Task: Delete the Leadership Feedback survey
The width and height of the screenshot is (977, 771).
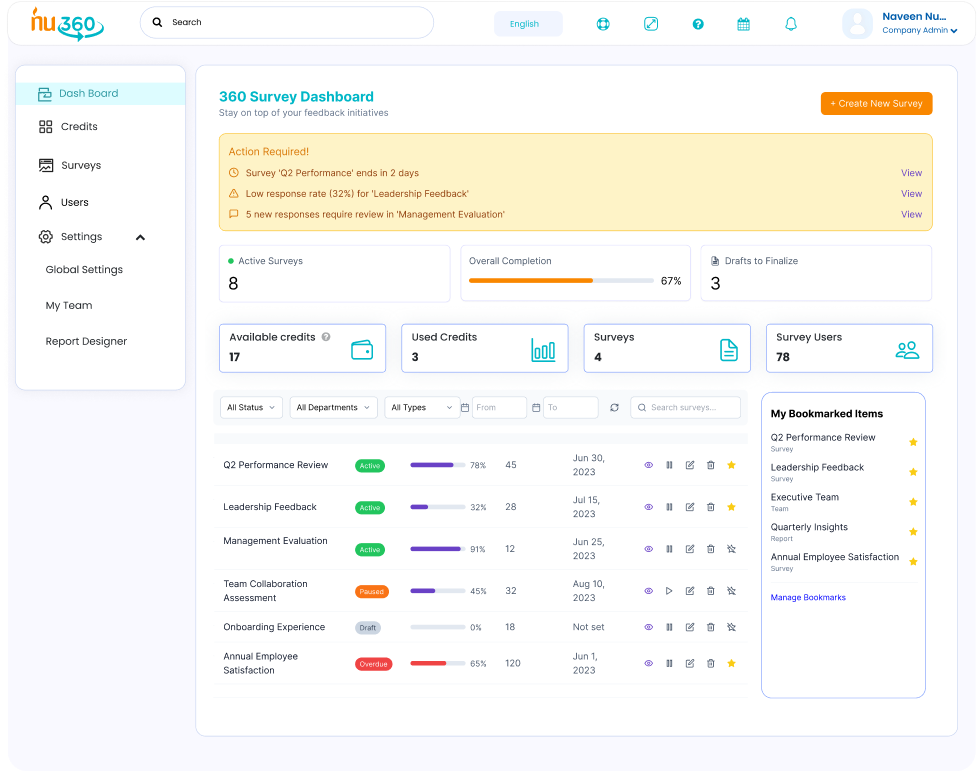Action: (x=710, y=507)
